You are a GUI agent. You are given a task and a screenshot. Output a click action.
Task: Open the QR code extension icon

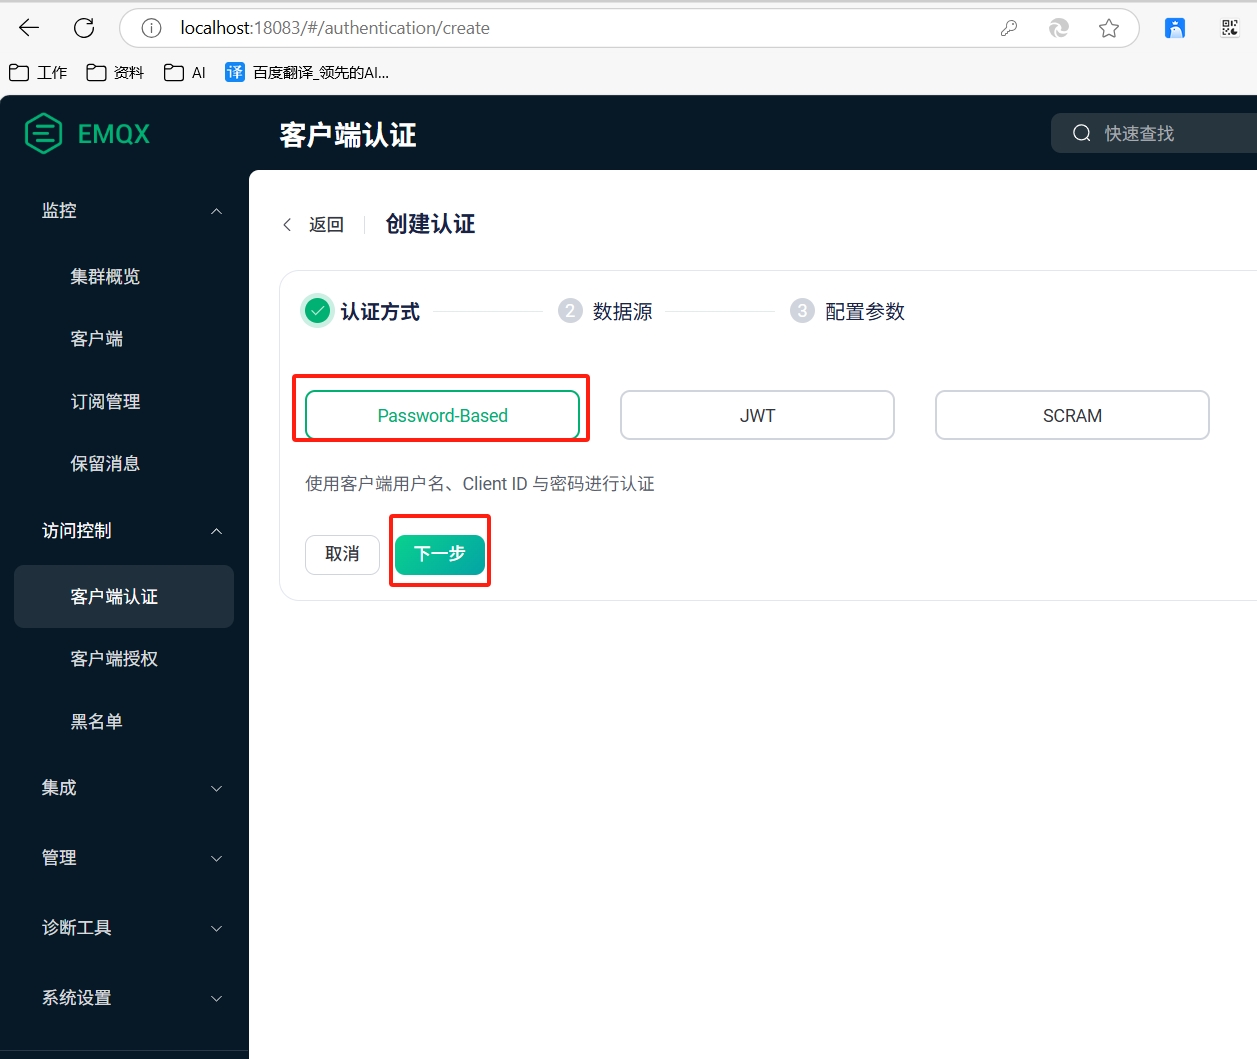(1230, 28)
